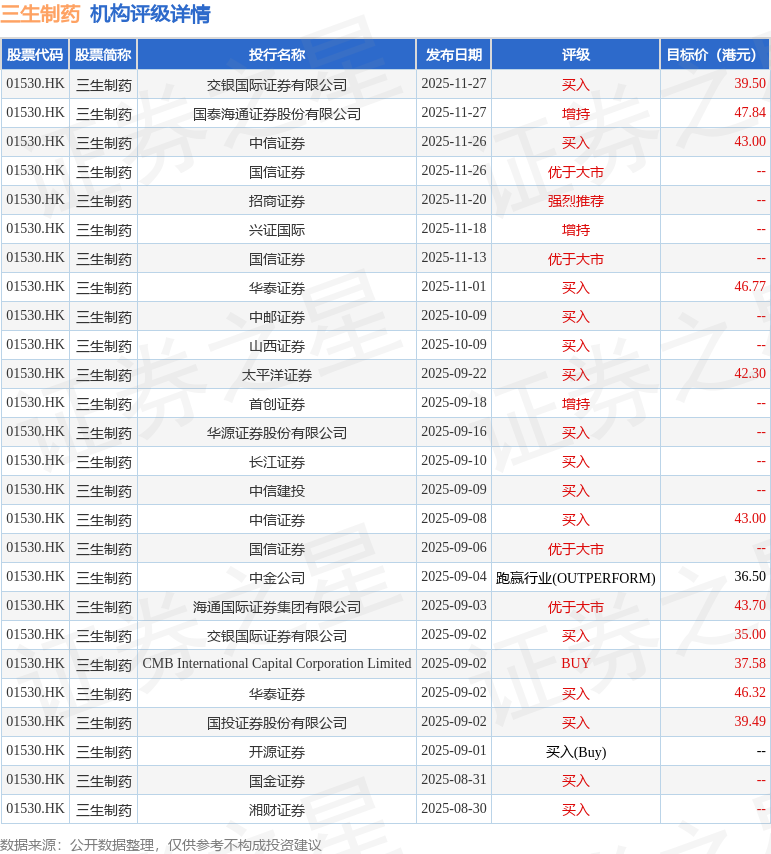Click the date 2025-09-09
771x854 pixels.
point(454,489)
